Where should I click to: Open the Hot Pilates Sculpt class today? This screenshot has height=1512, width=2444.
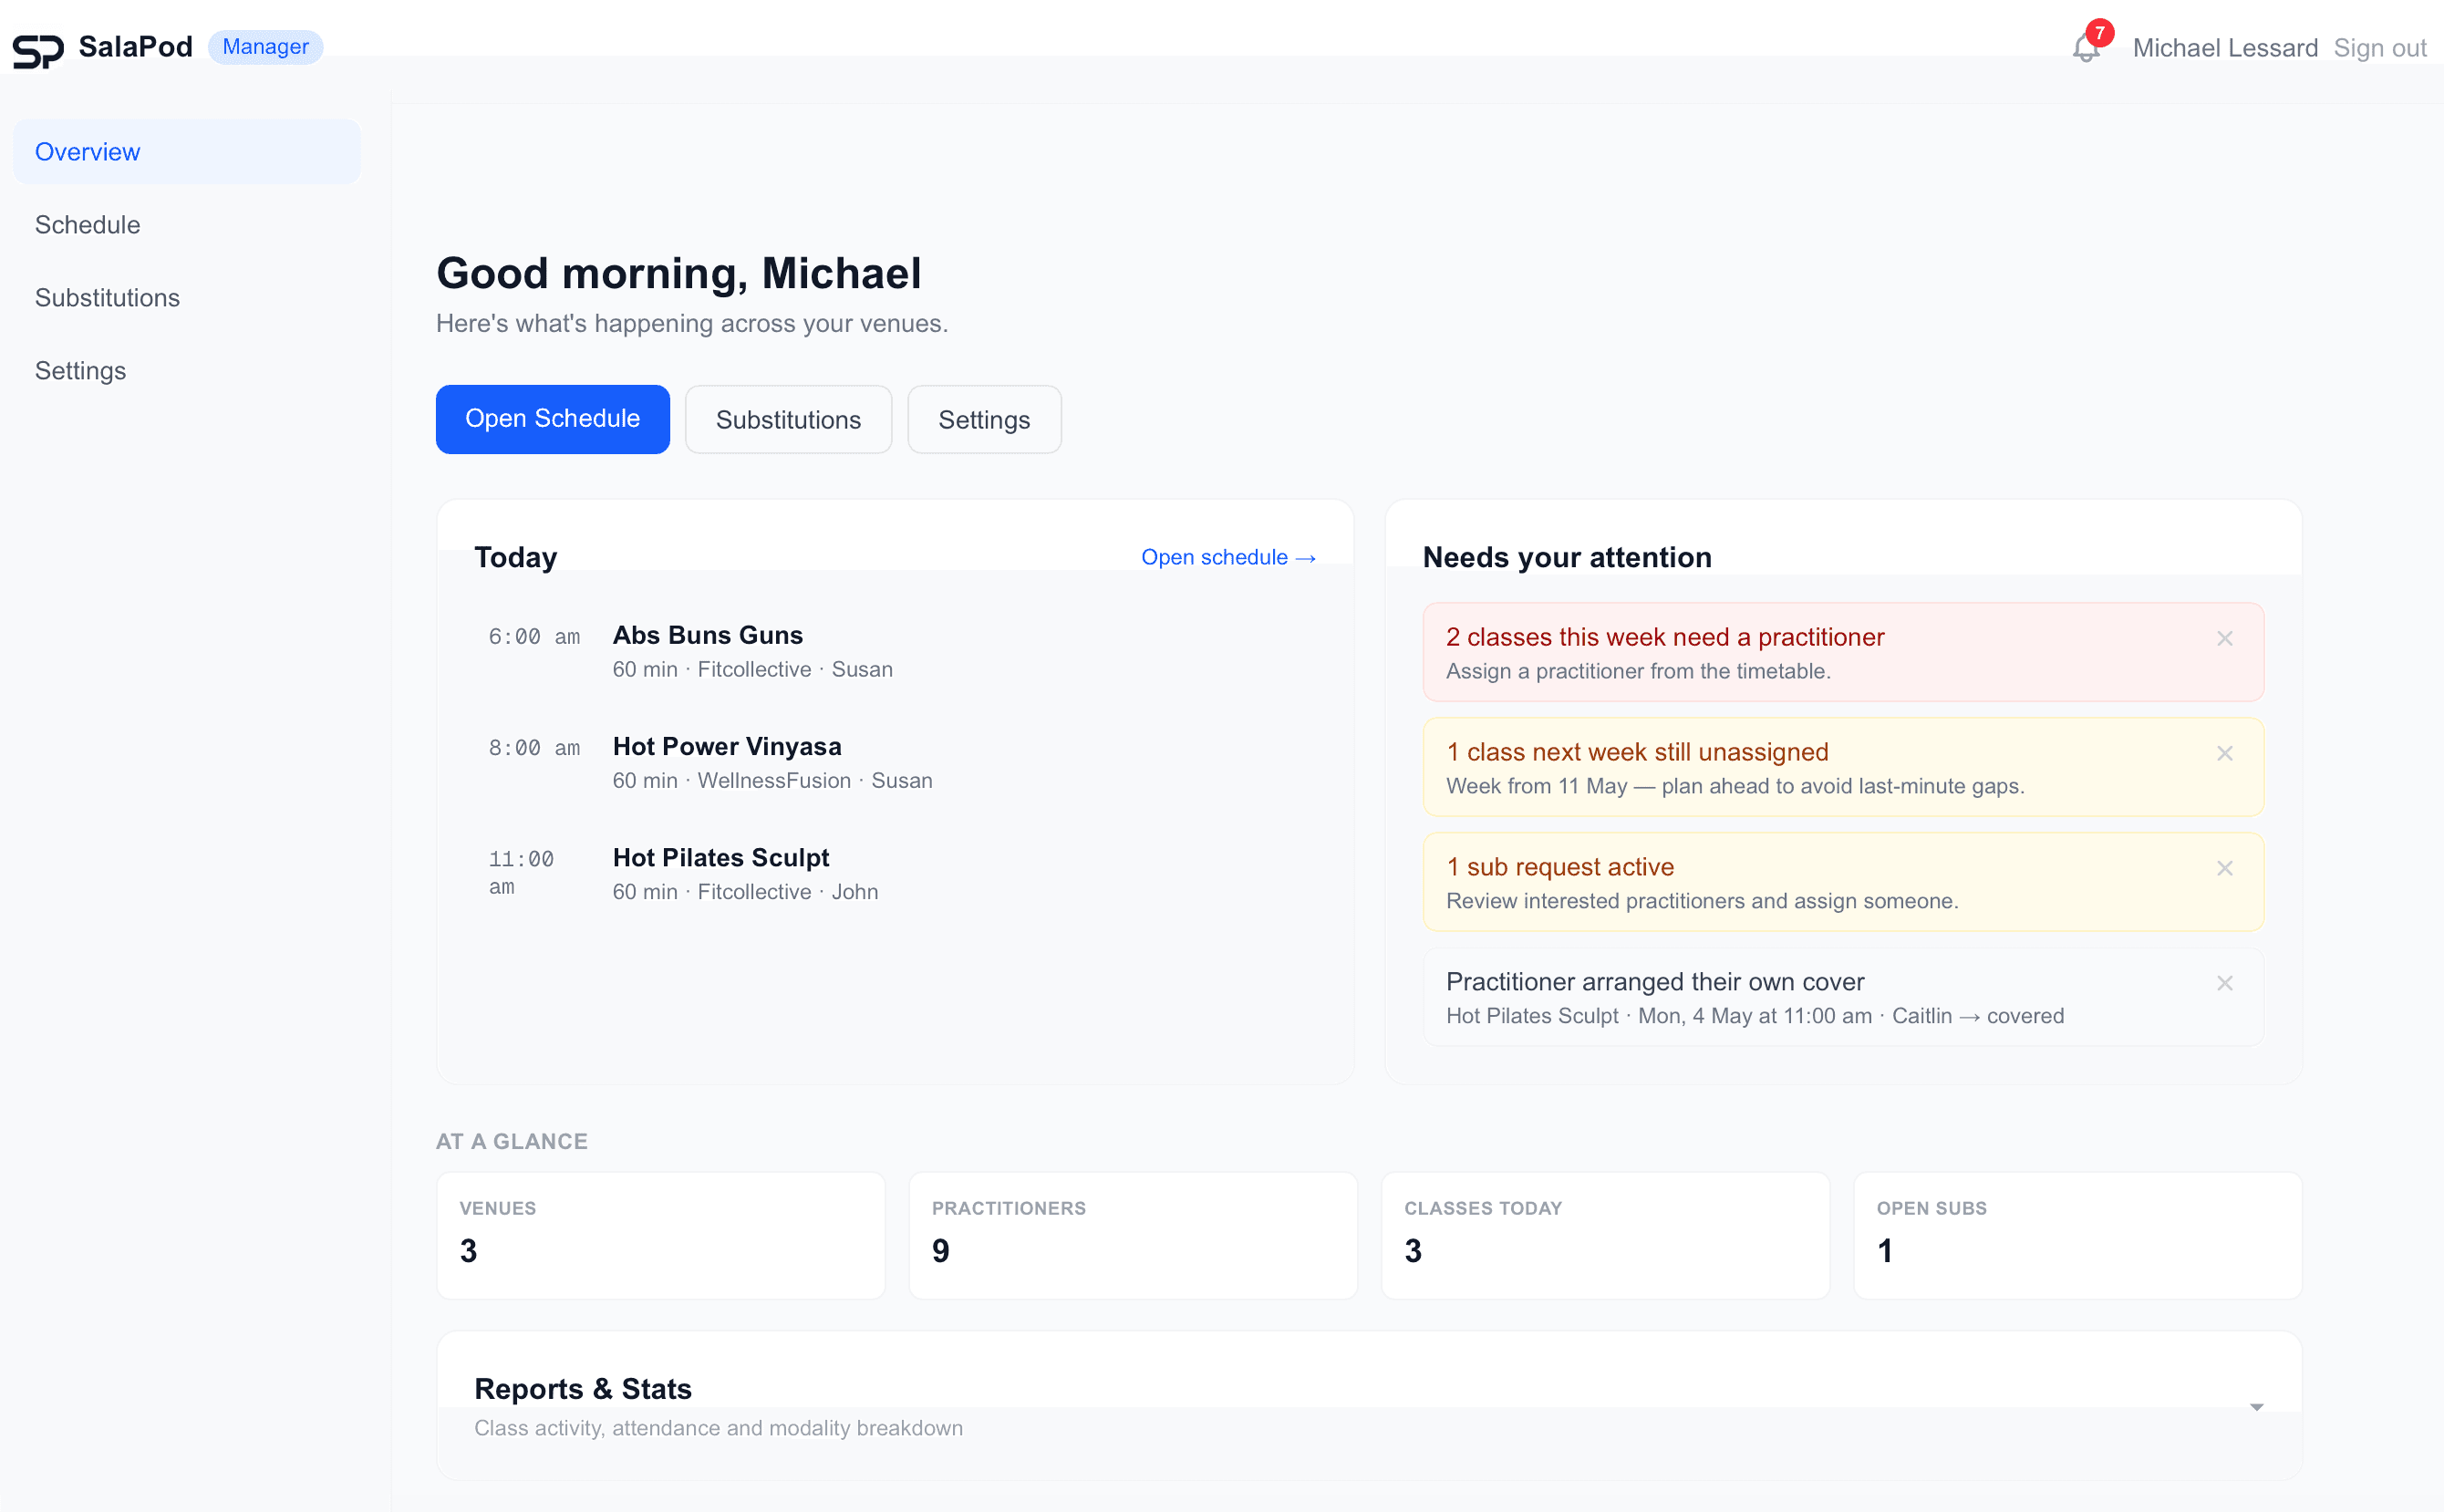pos(895,874)
